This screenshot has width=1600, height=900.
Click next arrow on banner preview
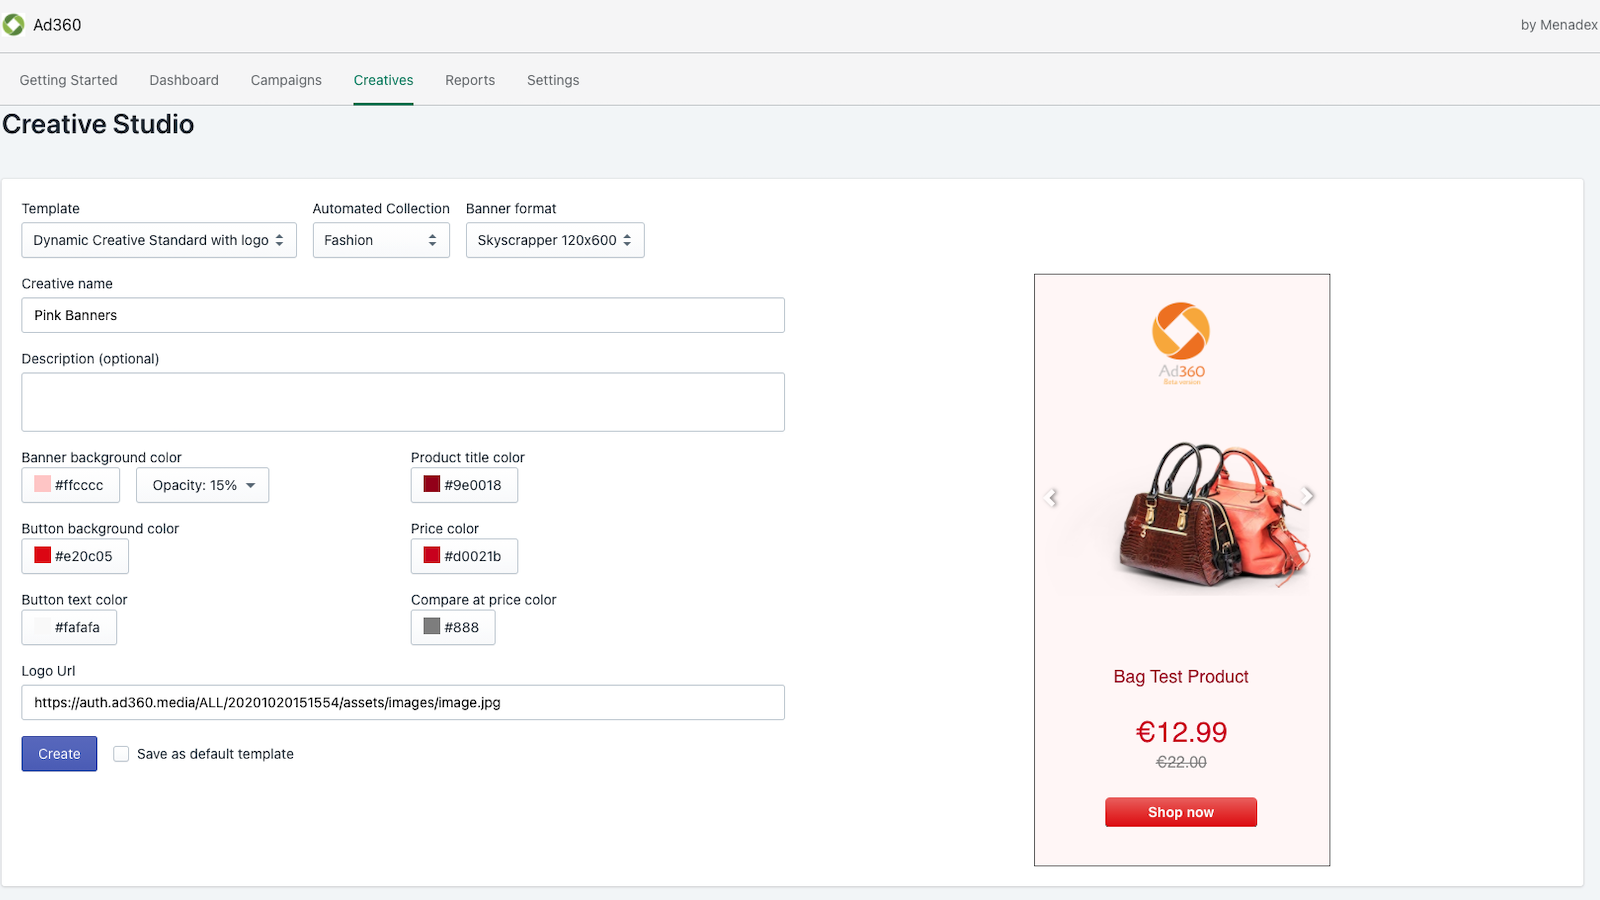click(x=1308, y=496)
